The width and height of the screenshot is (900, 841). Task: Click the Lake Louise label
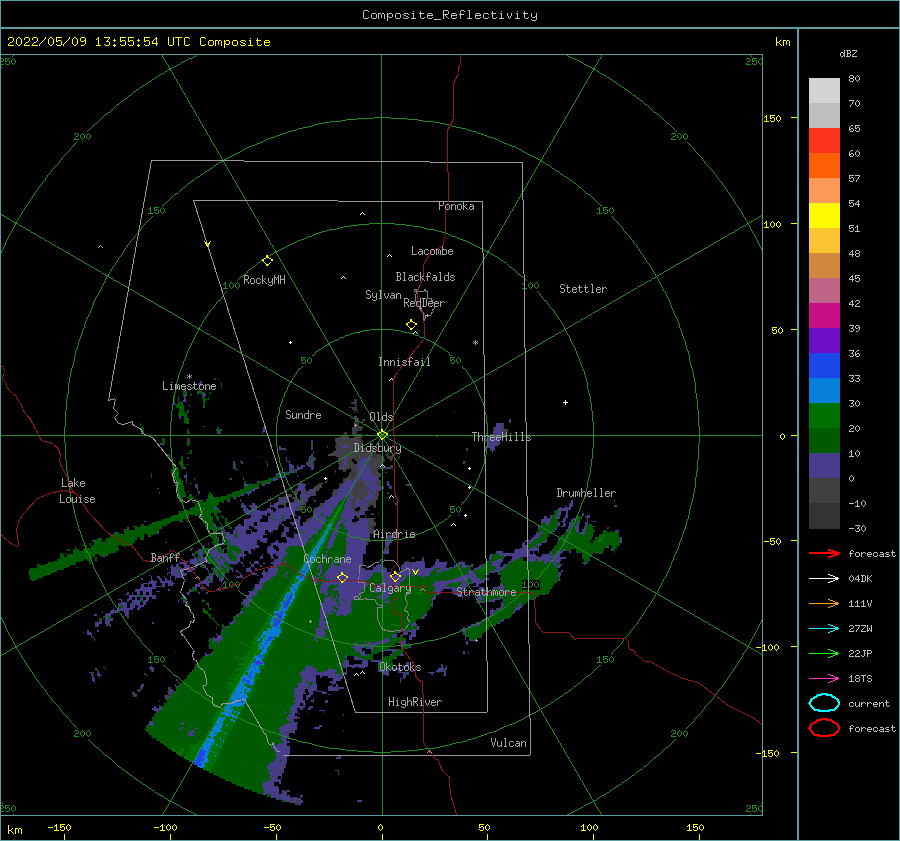click(77, 491)
